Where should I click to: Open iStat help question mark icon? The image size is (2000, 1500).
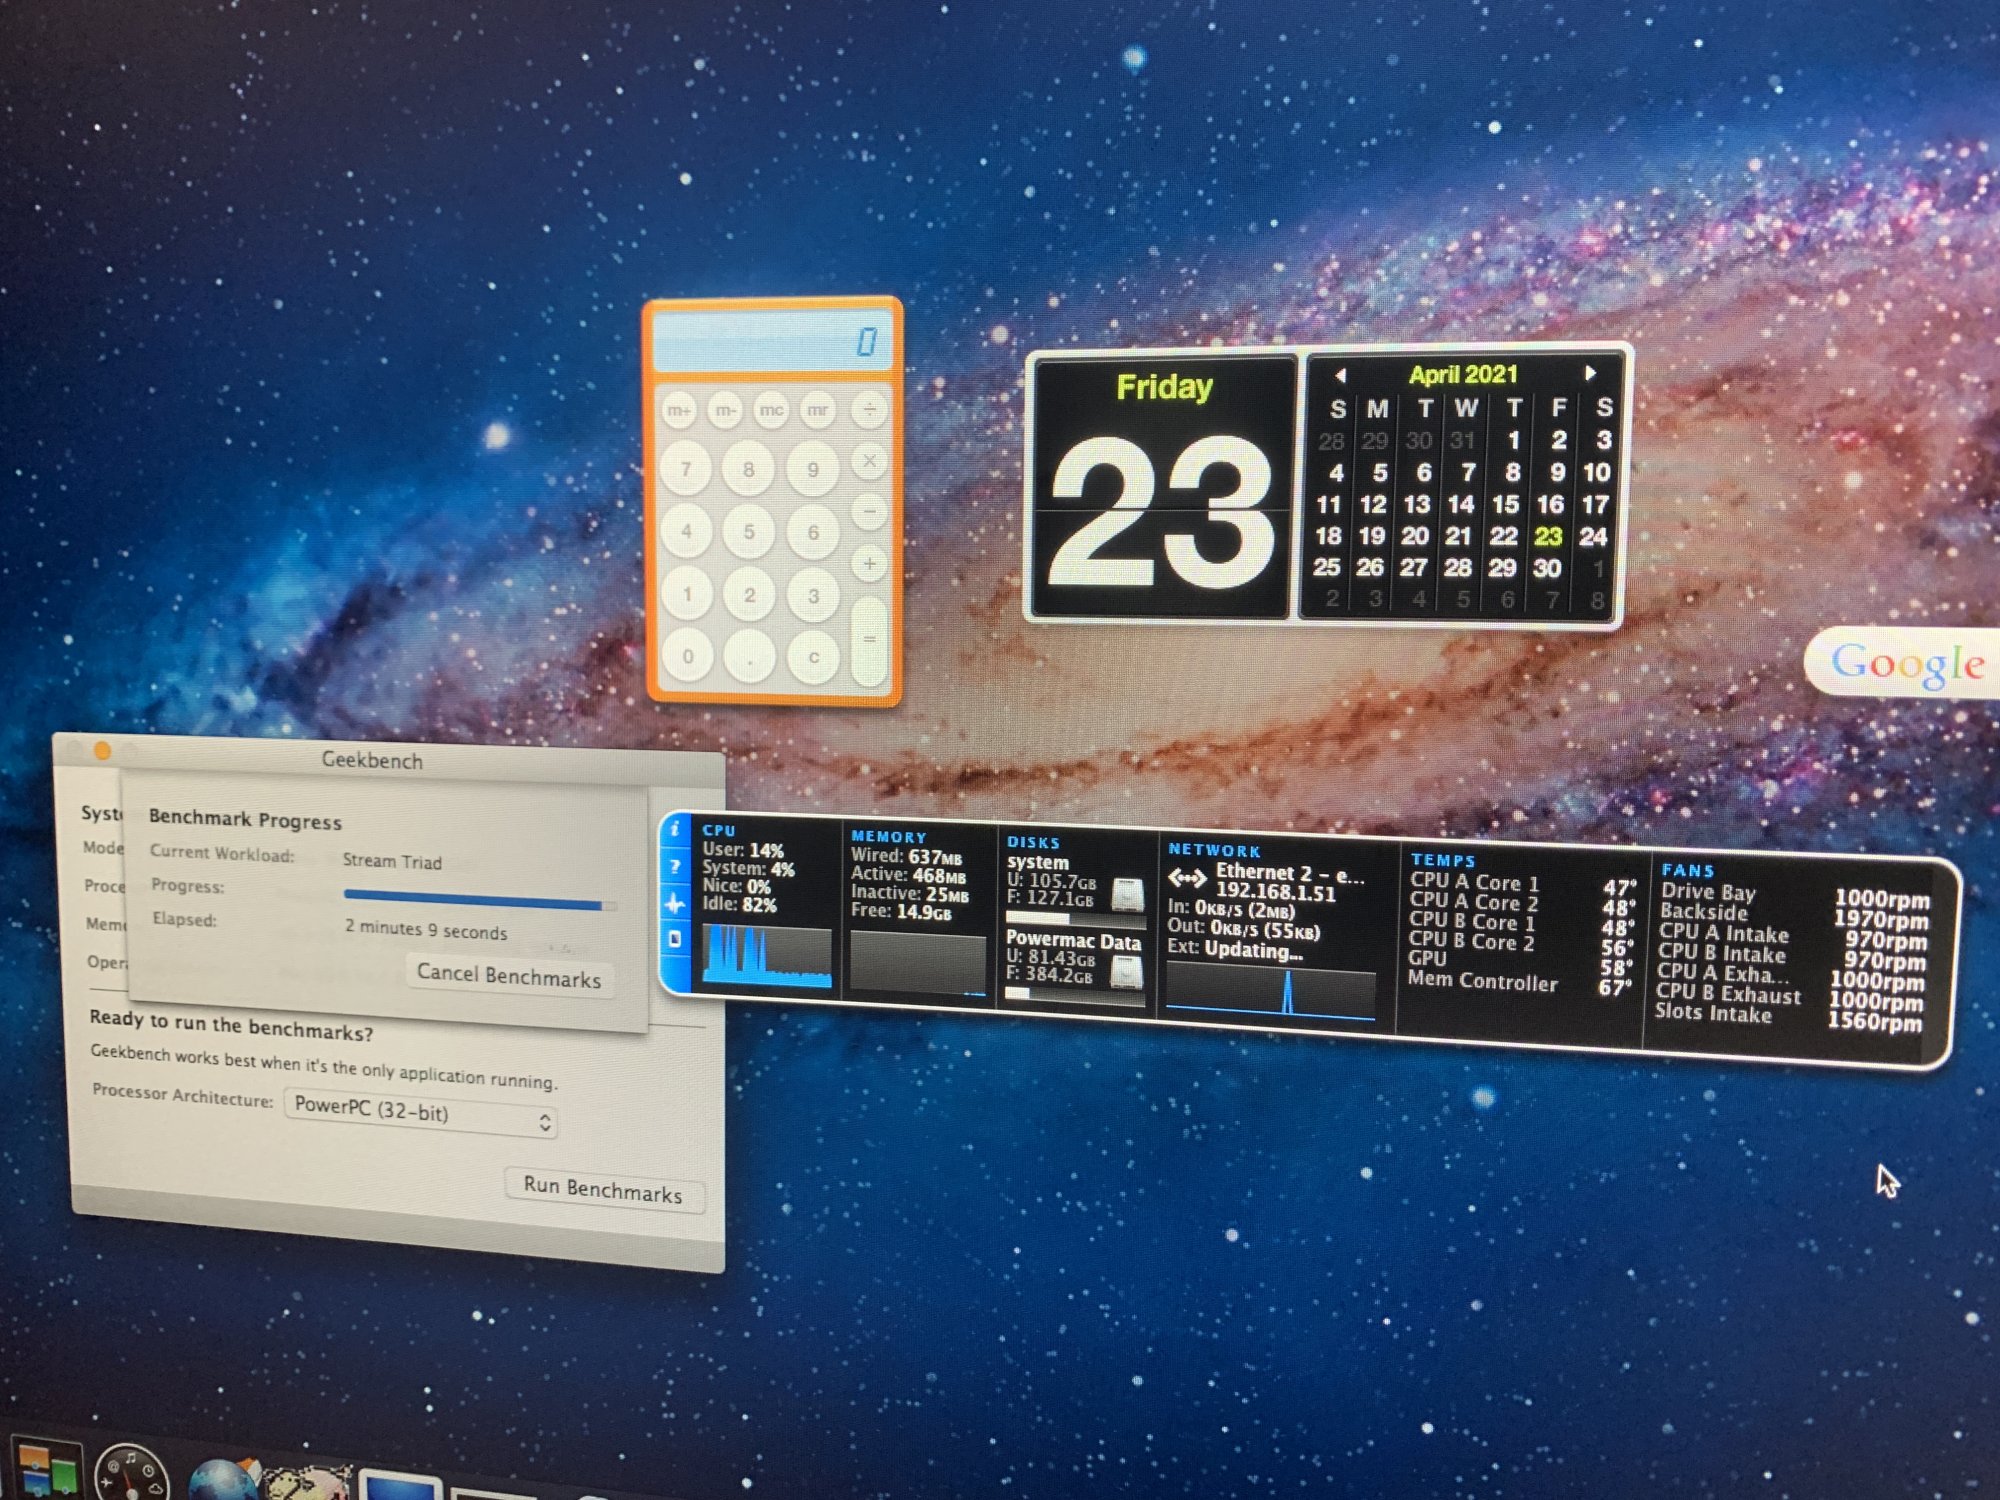(x=676, y=867)
